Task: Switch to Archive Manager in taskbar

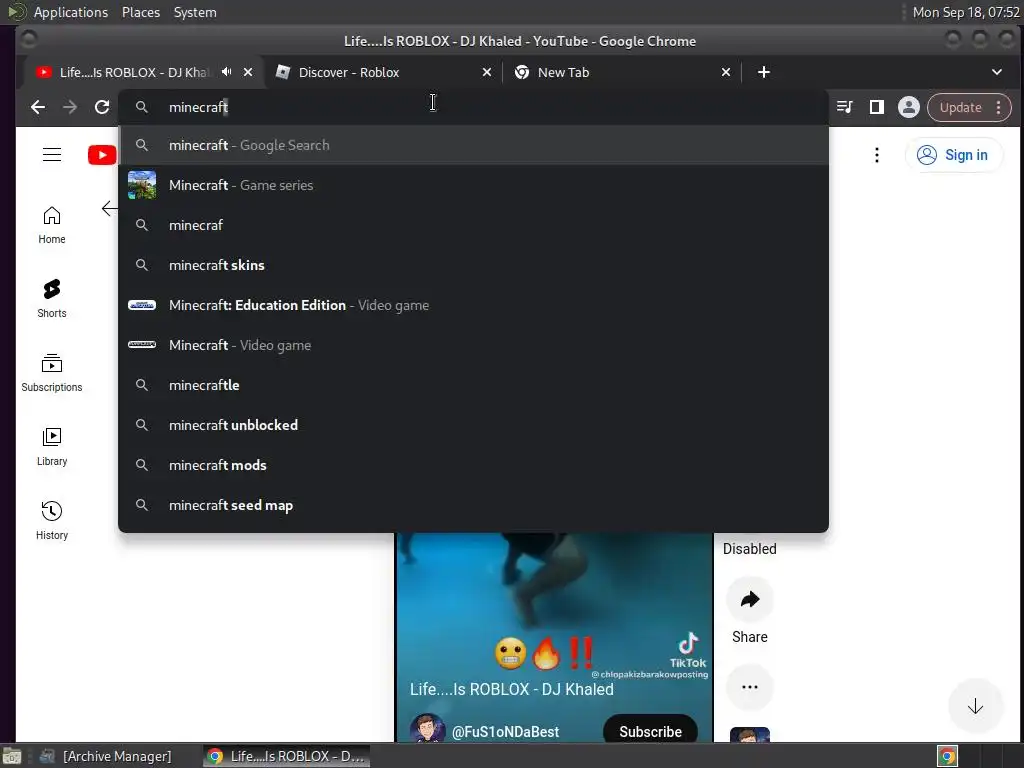Action: pyautogui.click(x=106, y=756)
